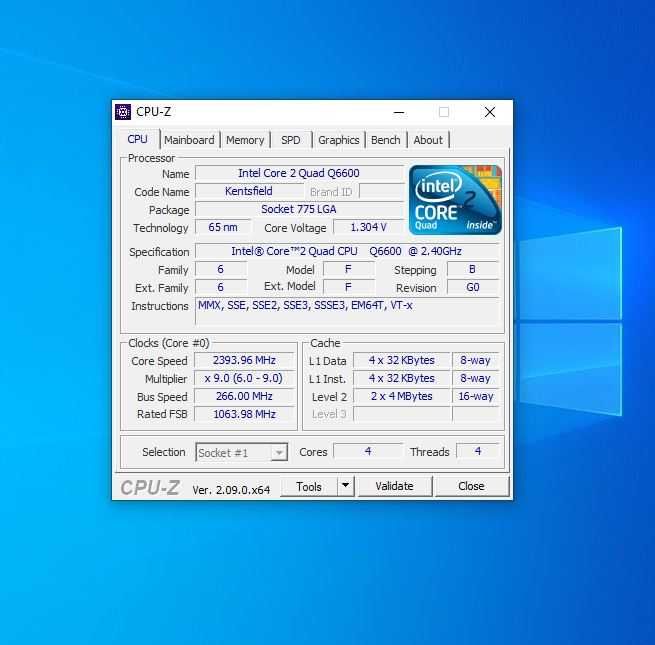Click the Specification field showing Q6600 @ 2.40GHz
This screenshot has width=655, height=645.
click(347, 251)
